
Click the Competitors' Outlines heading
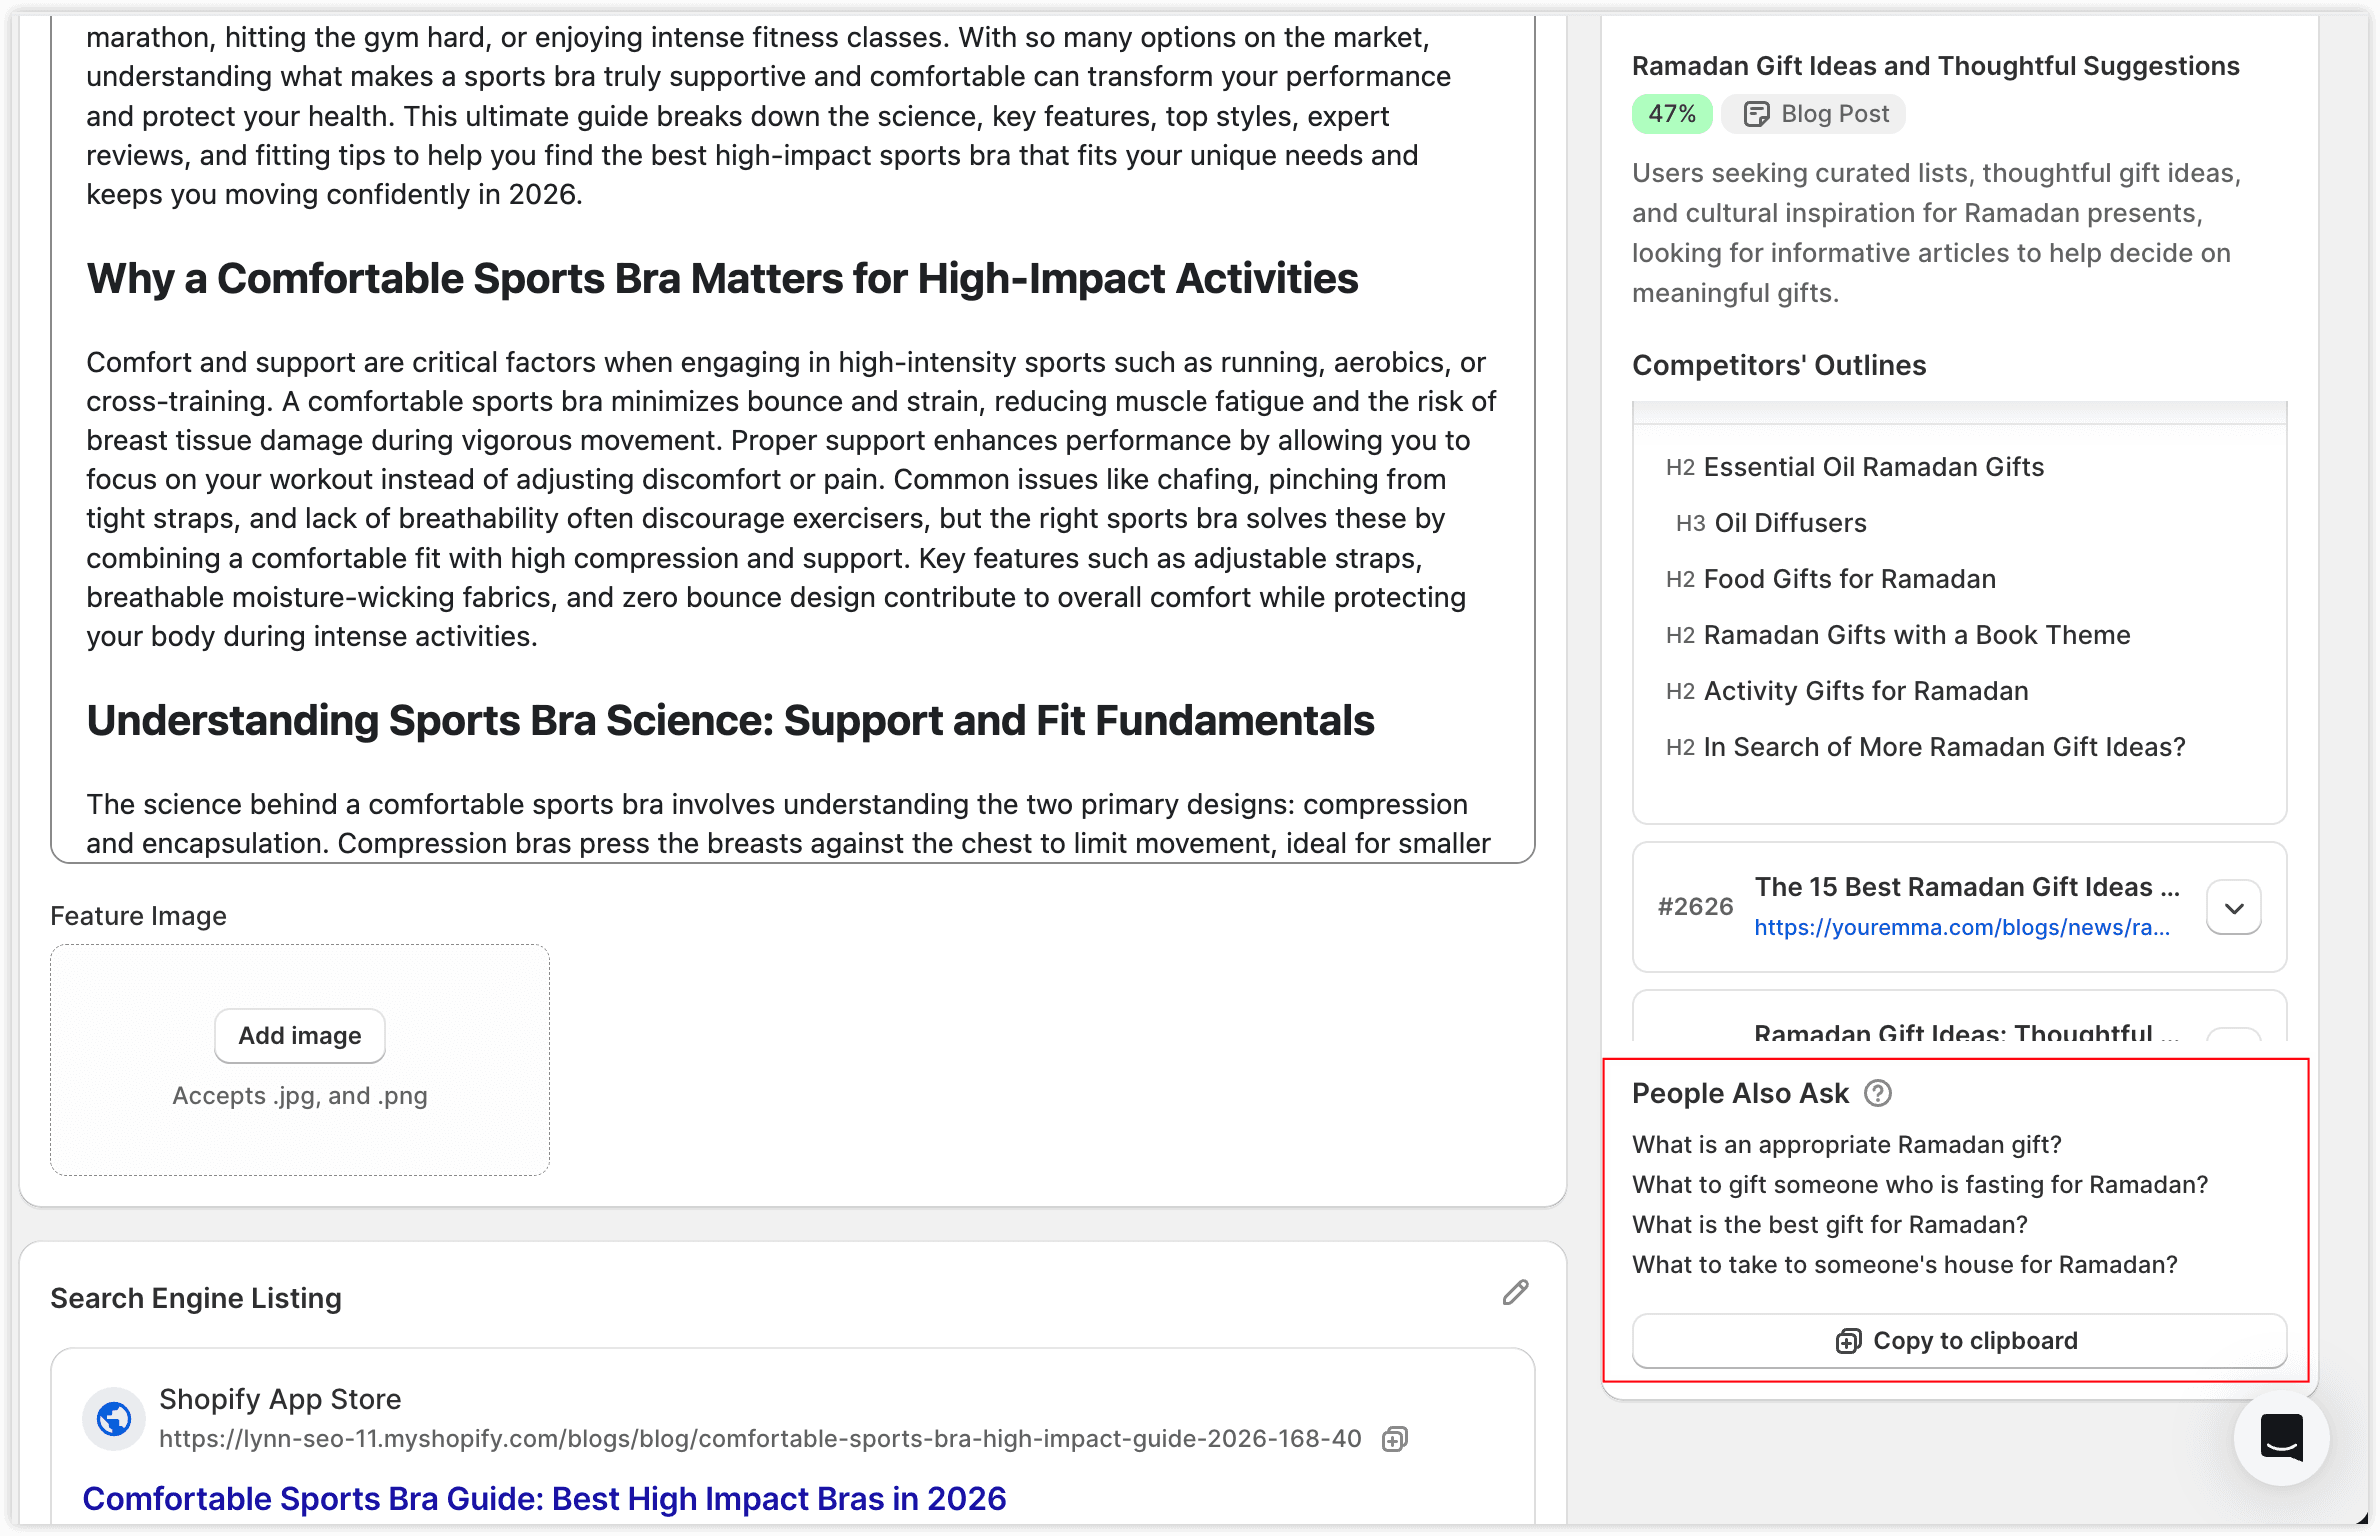tap(1779, 365)
